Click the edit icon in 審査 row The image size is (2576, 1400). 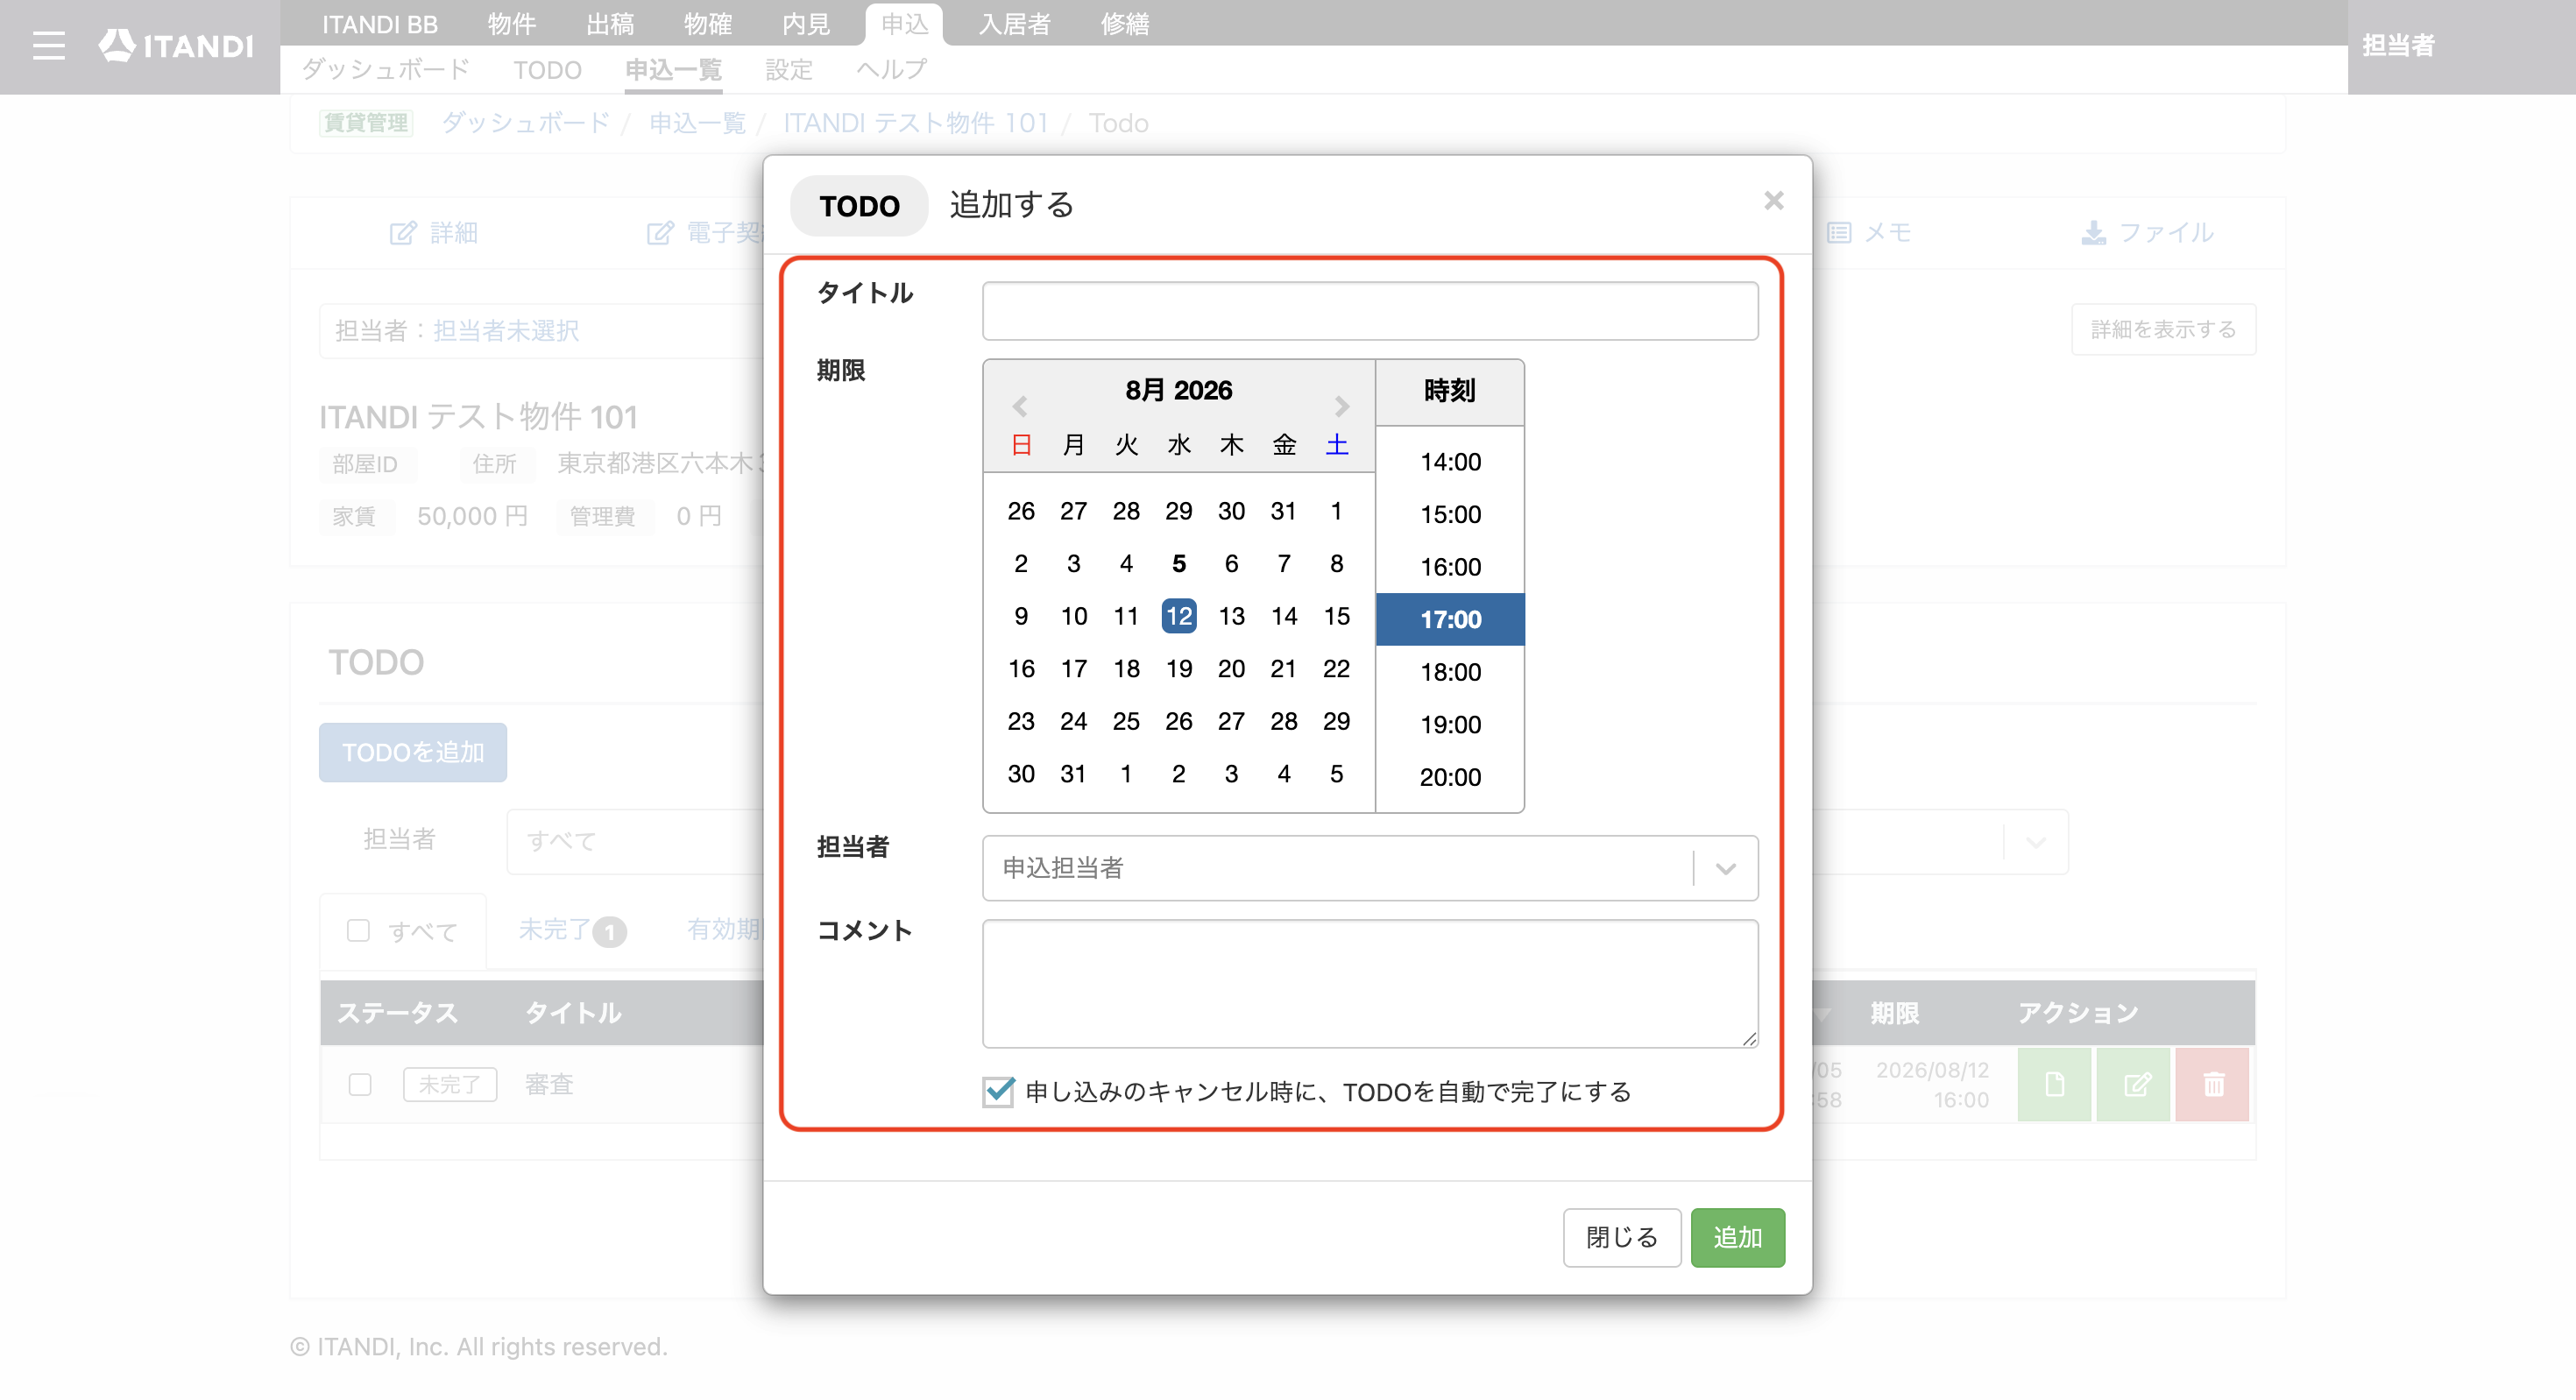(x=2133, y=1084)
